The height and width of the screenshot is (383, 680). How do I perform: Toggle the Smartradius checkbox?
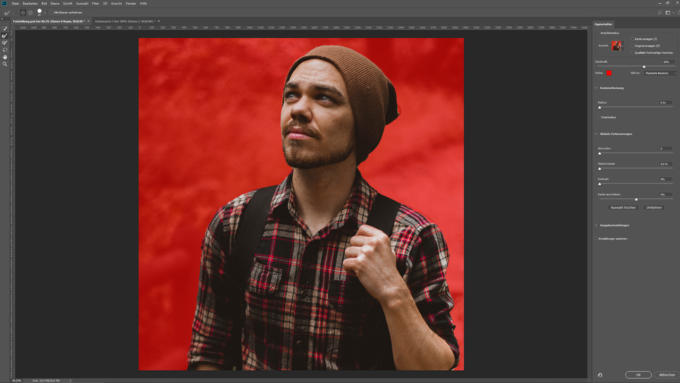(x=599, y=117)
